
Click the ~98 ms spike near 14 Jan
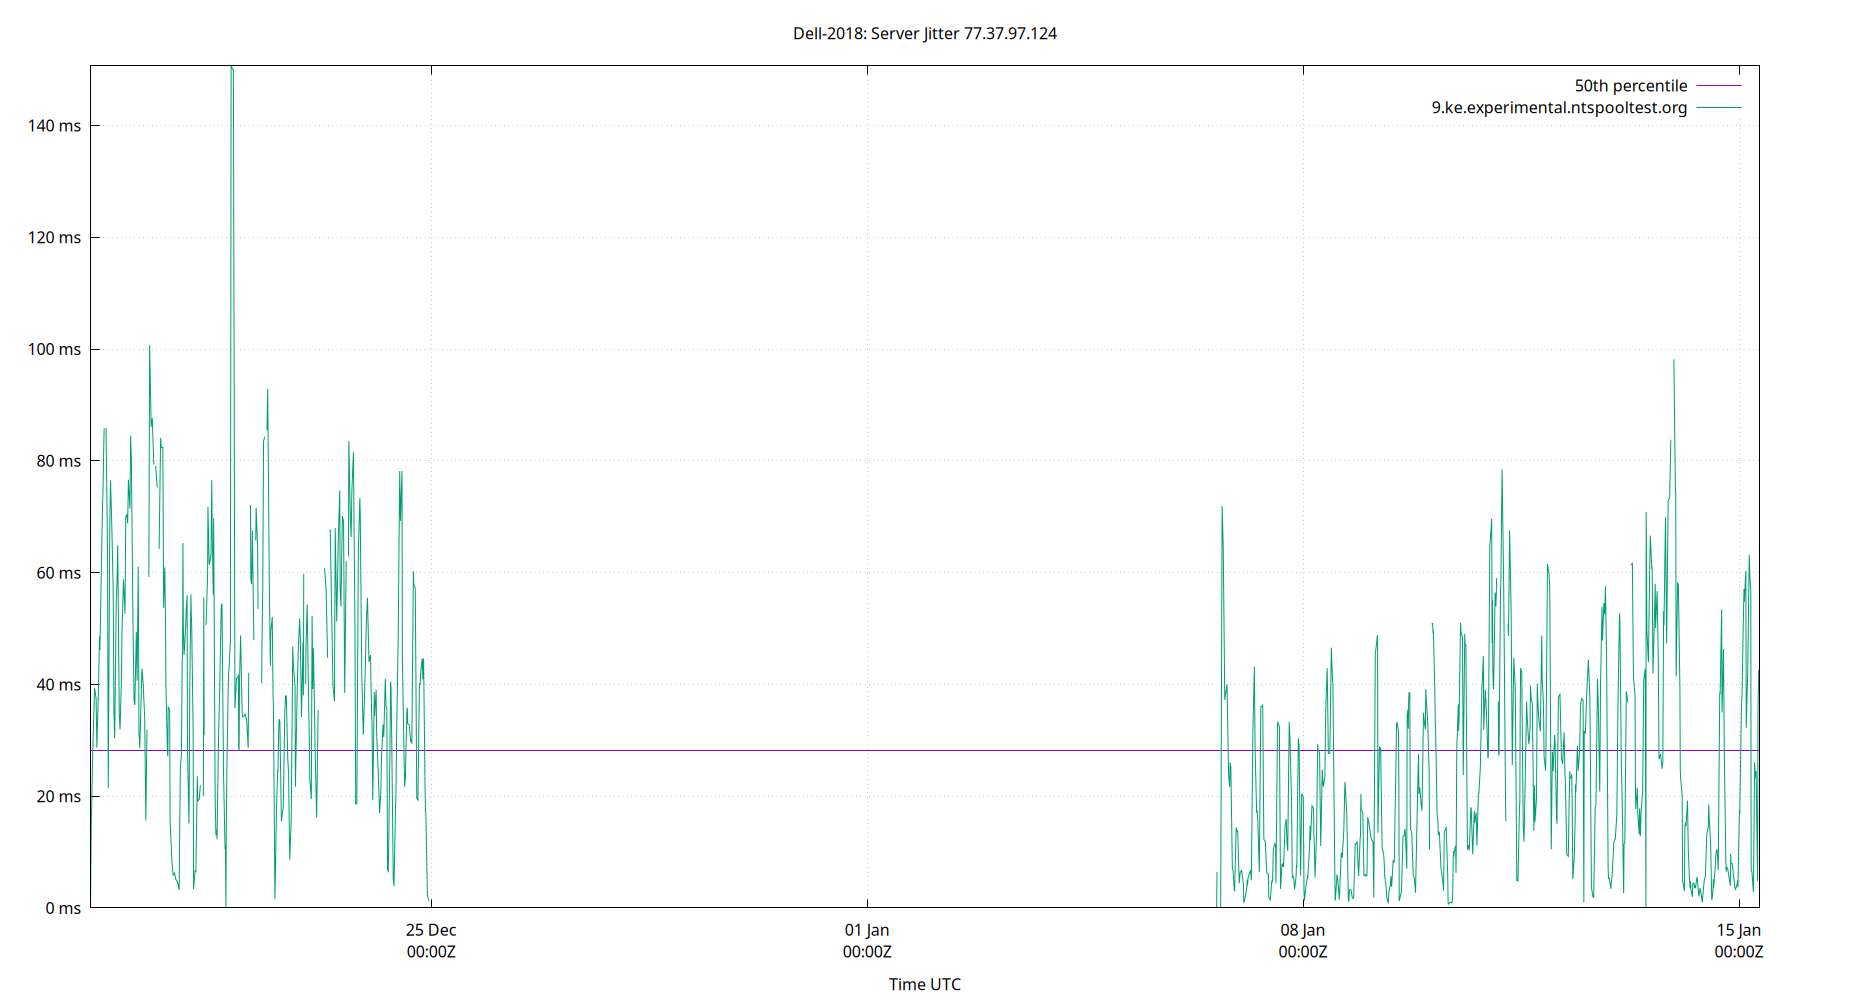1674,362
